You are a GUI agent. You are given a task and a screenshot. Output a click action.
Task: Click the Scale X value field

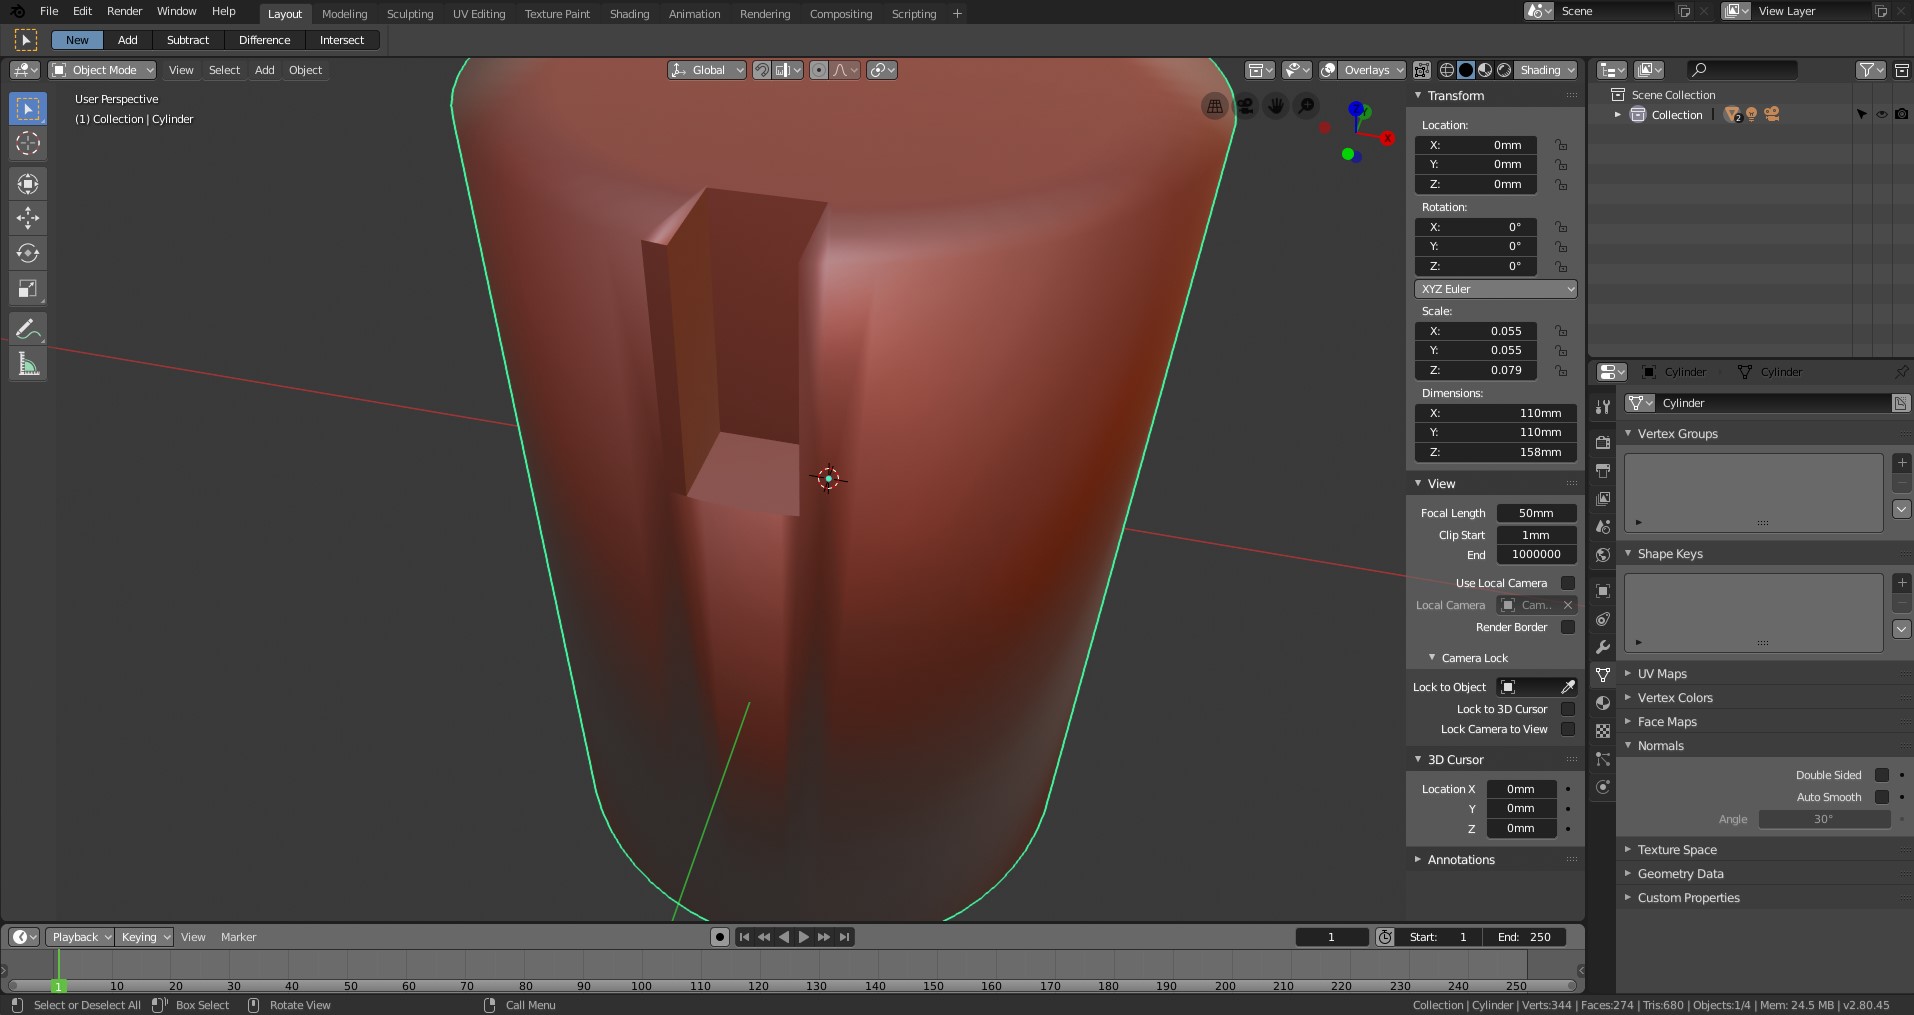point(1476,331)
